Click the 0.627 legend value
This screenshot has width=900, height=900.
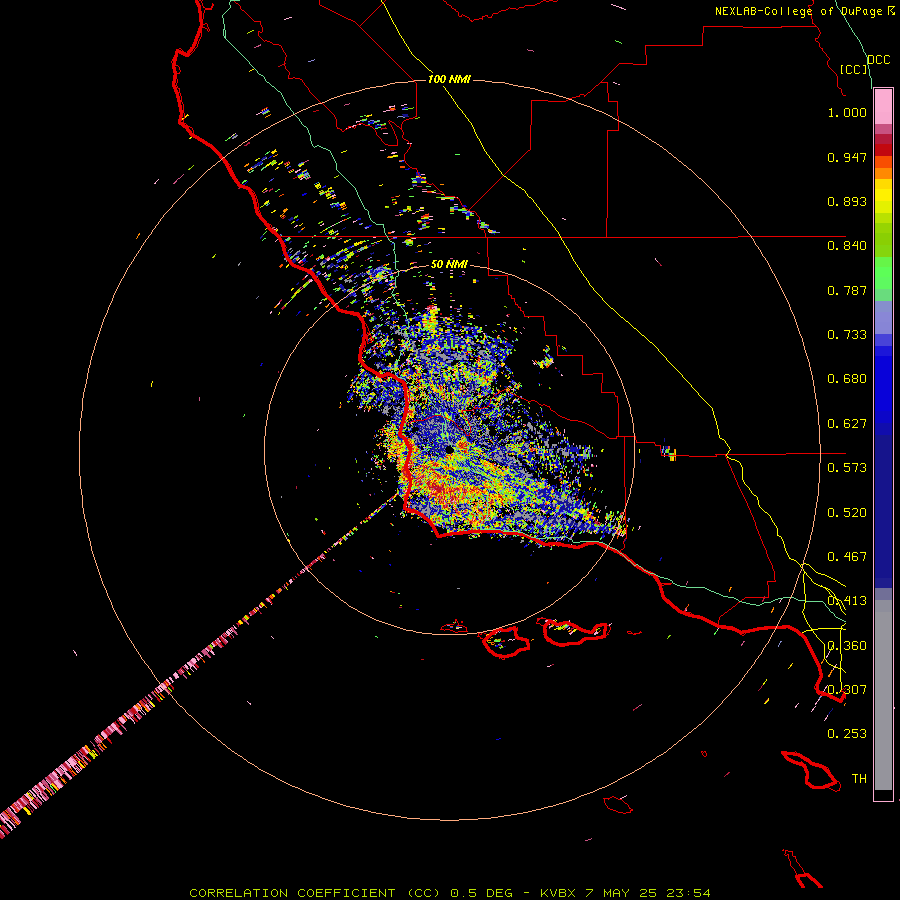point(847,424)
